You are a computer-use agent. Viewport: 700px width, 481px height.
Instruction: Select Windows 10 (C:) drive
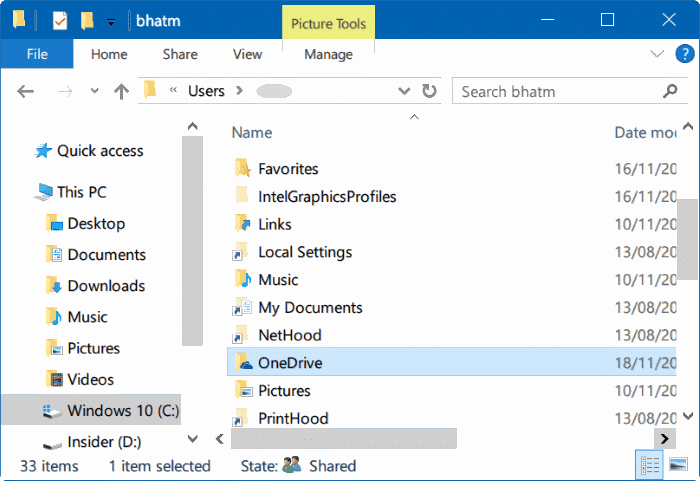pos(92,410)
